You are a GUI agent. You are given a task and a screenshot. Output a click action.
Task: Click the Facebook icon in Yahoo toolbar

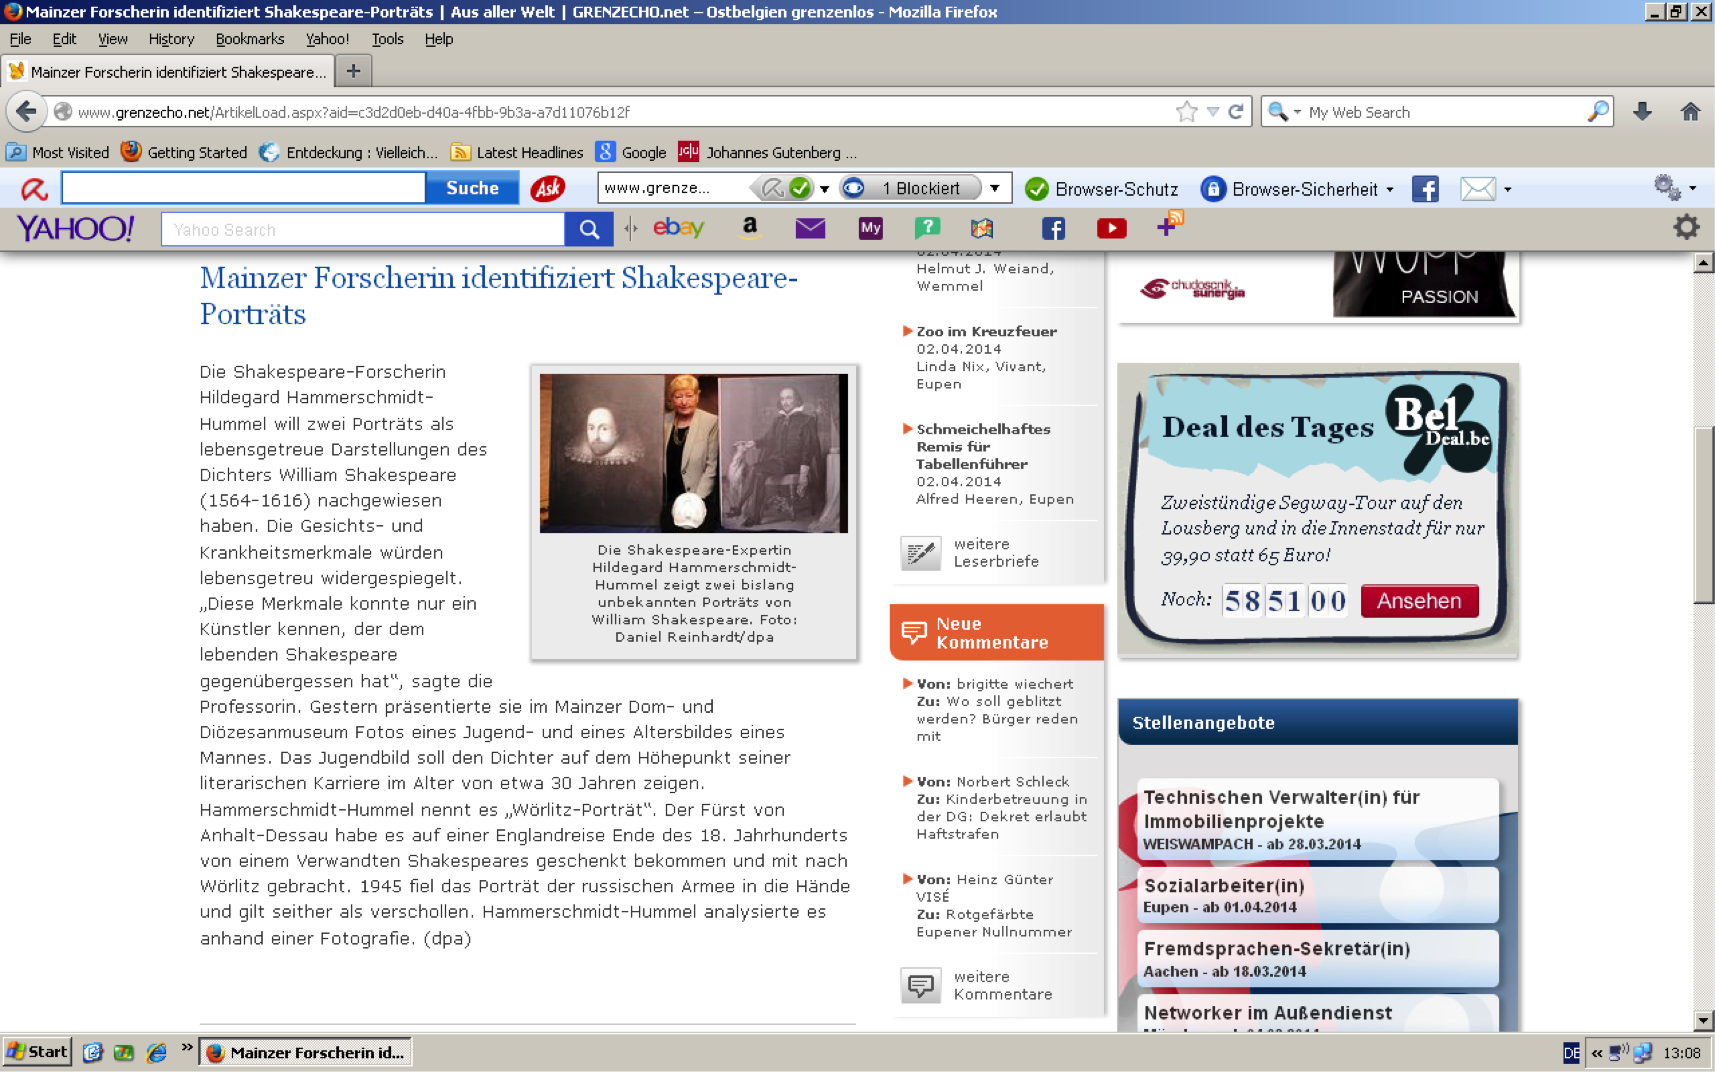[x=1053, y=228]
